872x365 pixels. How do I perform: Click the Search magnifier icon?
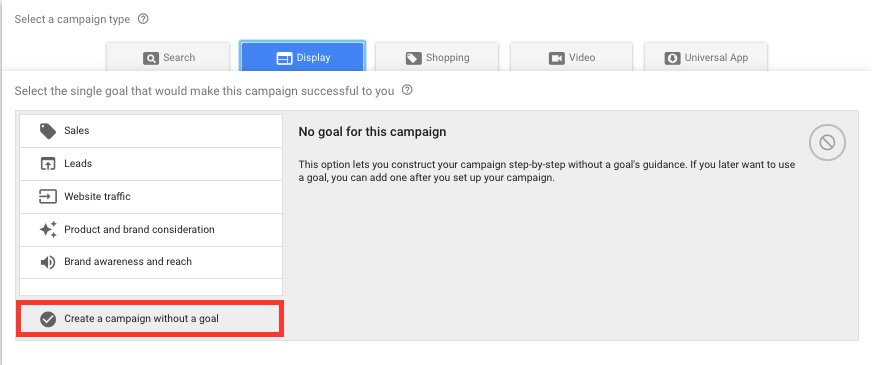pyautogui.click(x=151, y=58)
